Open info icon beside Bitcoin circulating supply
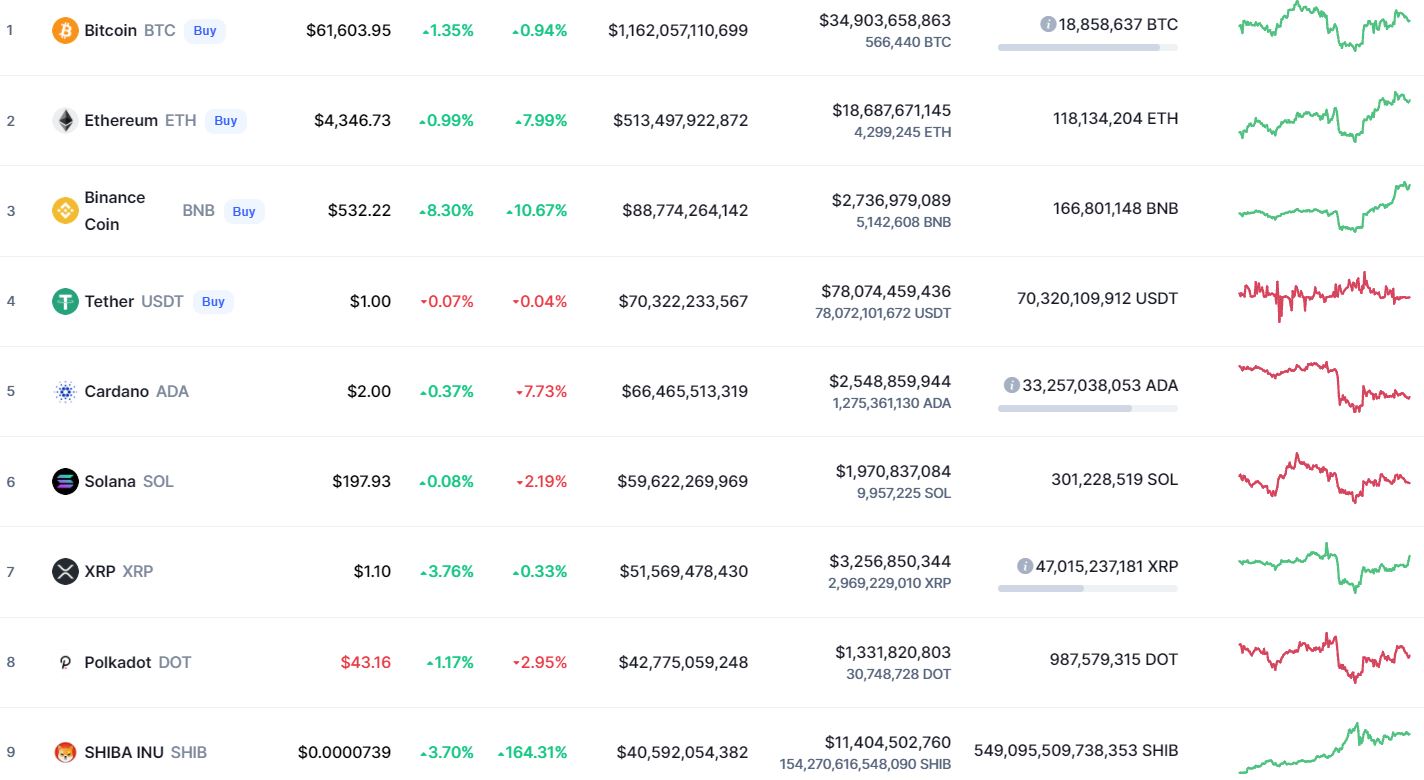This screenshot has width=1424, height=780. [1048, 24]
